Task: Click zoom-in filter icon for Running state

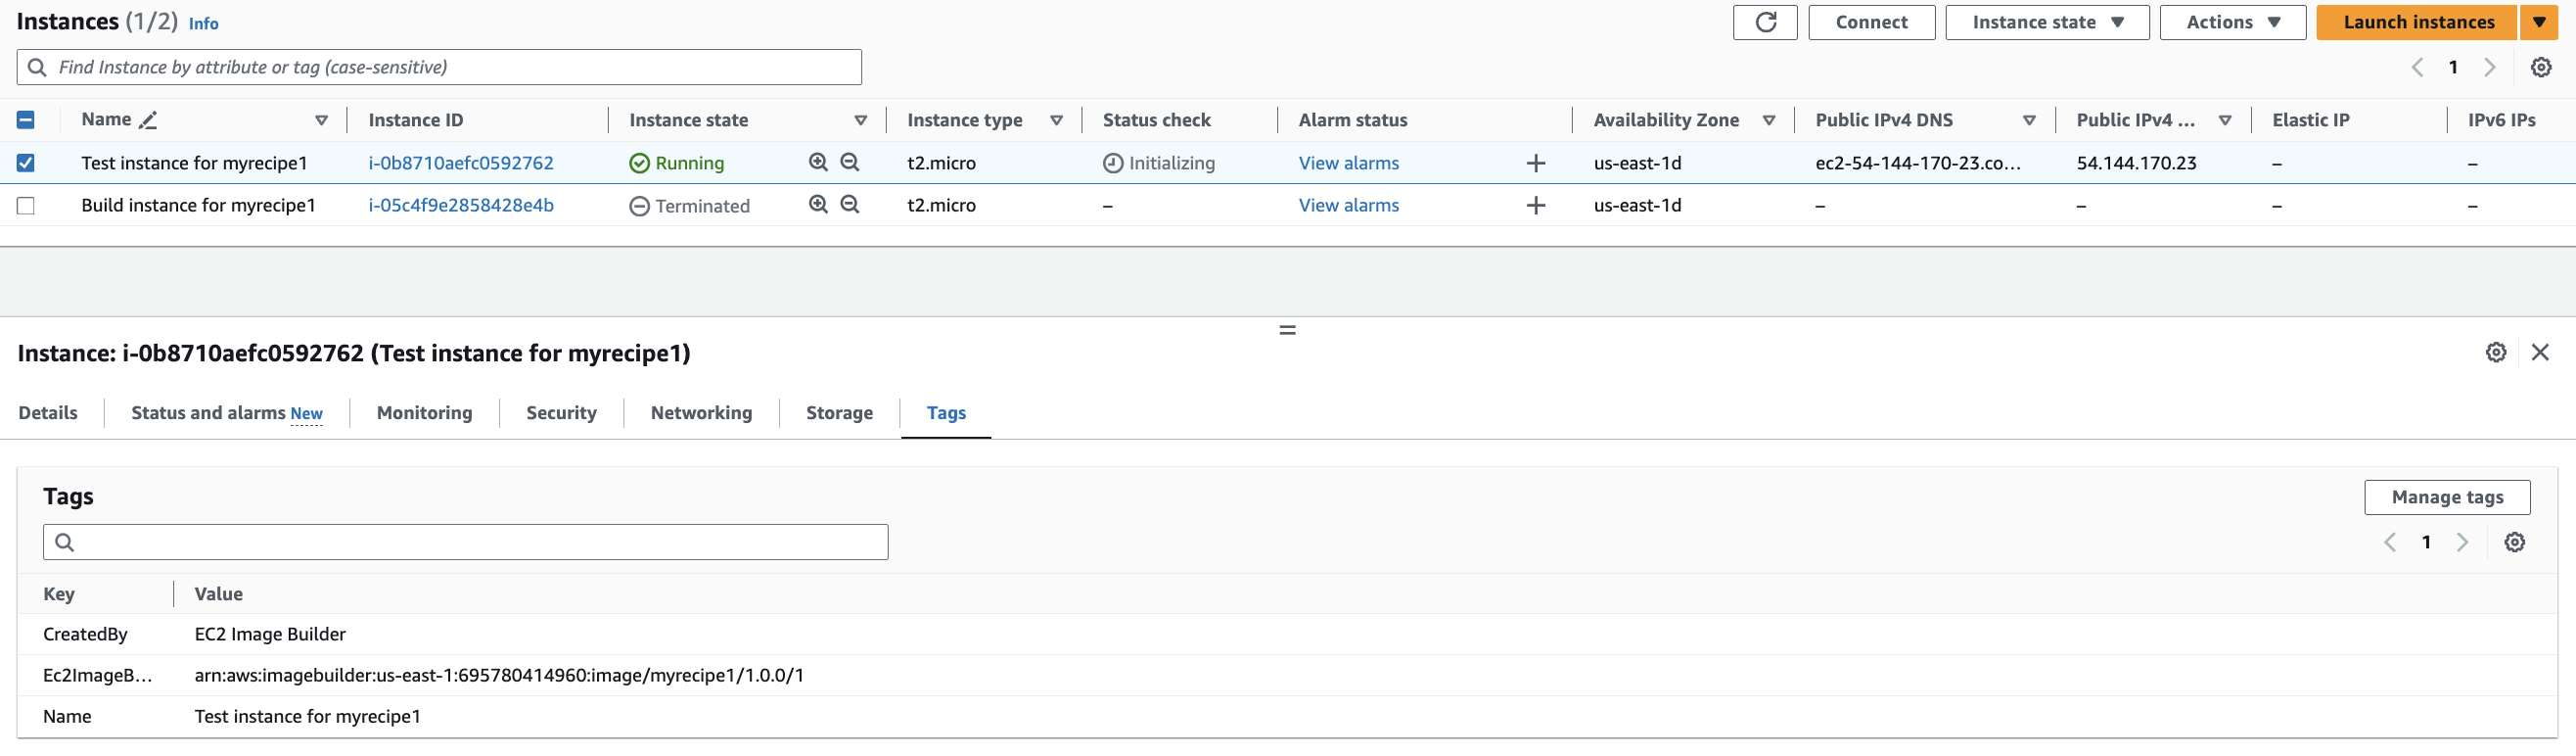Action: (818, 162)
